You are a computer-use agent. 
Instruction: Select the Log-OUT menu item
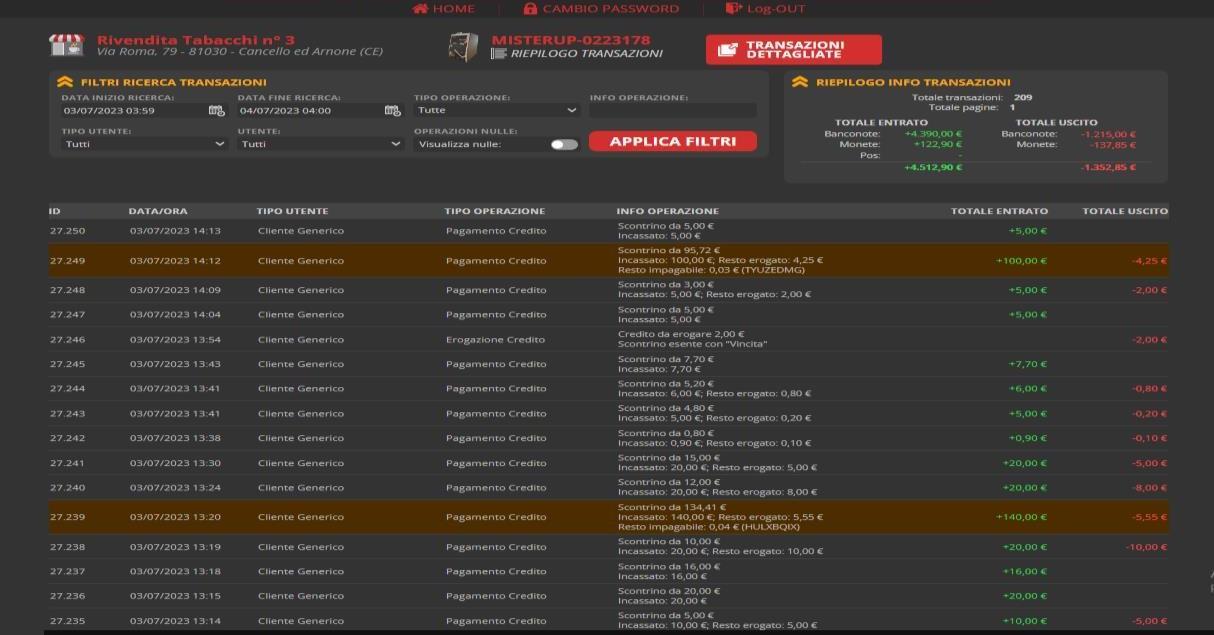pos(765,8)
